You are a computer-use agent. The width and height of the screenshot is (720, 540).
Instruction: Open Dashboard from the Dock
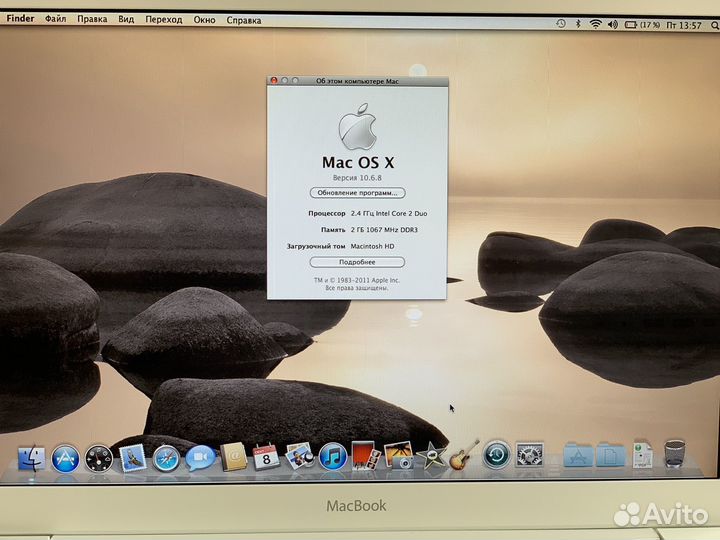coord(99,459)
